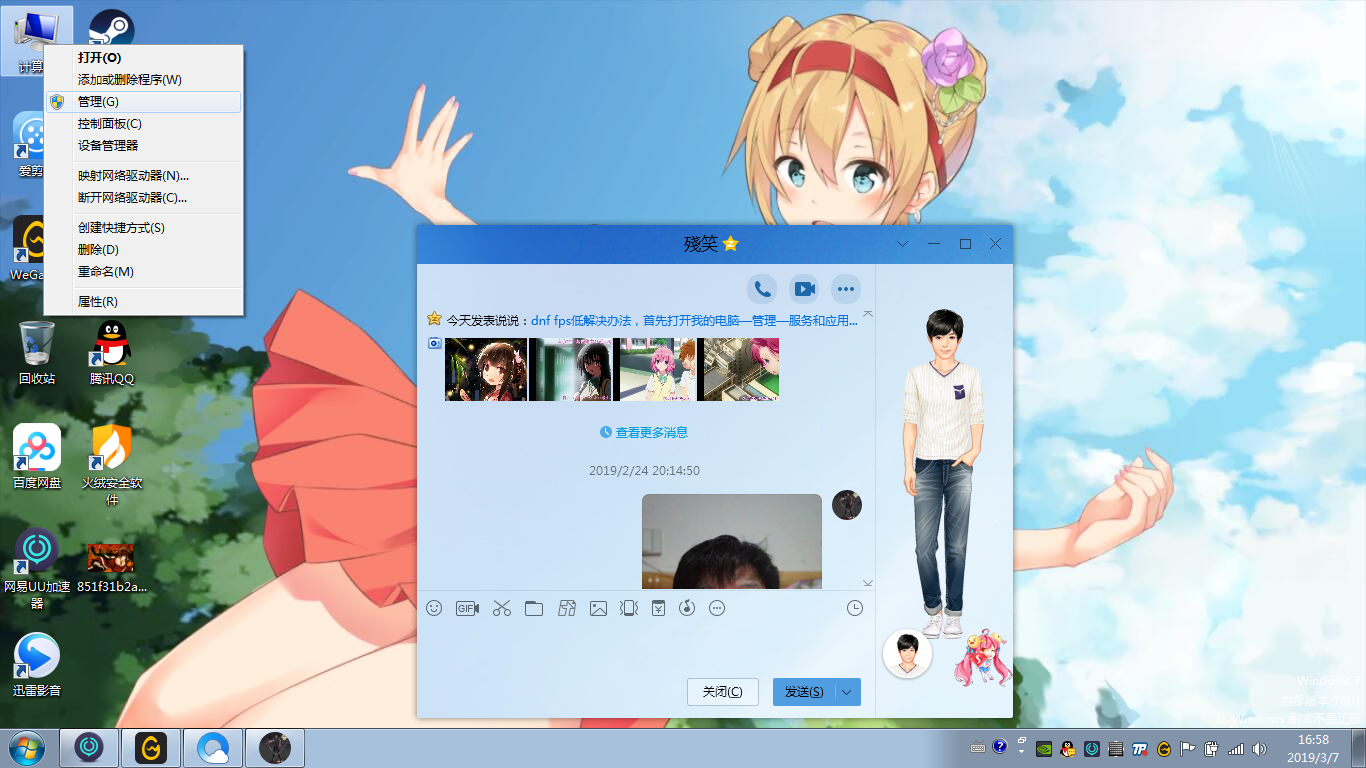
Task: Click the GIF recording icon
Action: coord(468,608)
